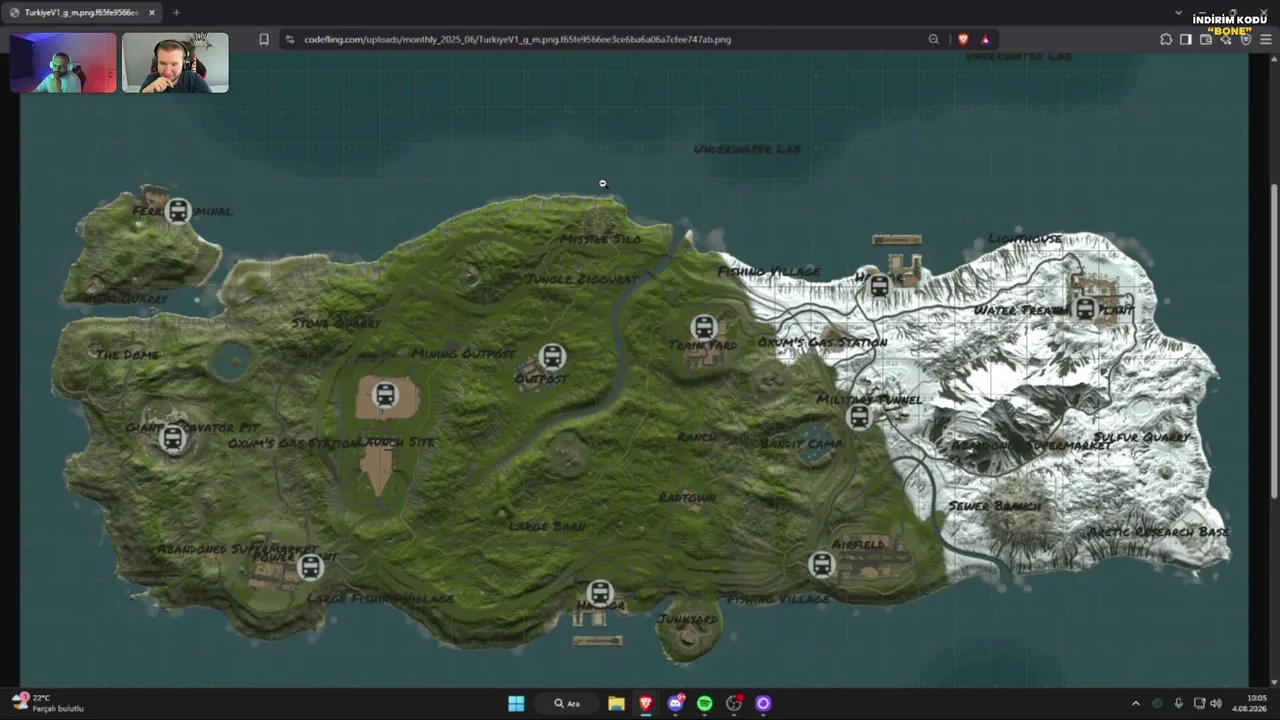Open Spotify from the taskbar
The width and height of the screenshot is (1280, 720).
tap(705, 703)
